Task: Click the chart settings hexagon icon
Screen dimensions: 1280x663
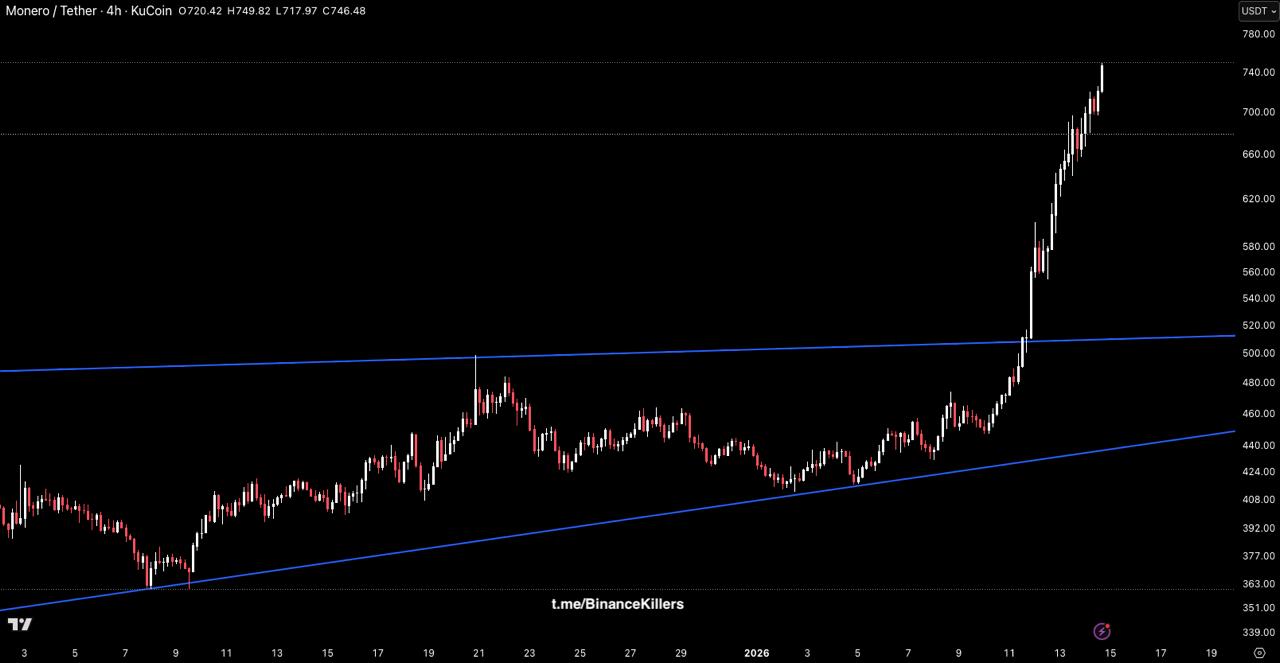Action: (x=1259, y=653)
